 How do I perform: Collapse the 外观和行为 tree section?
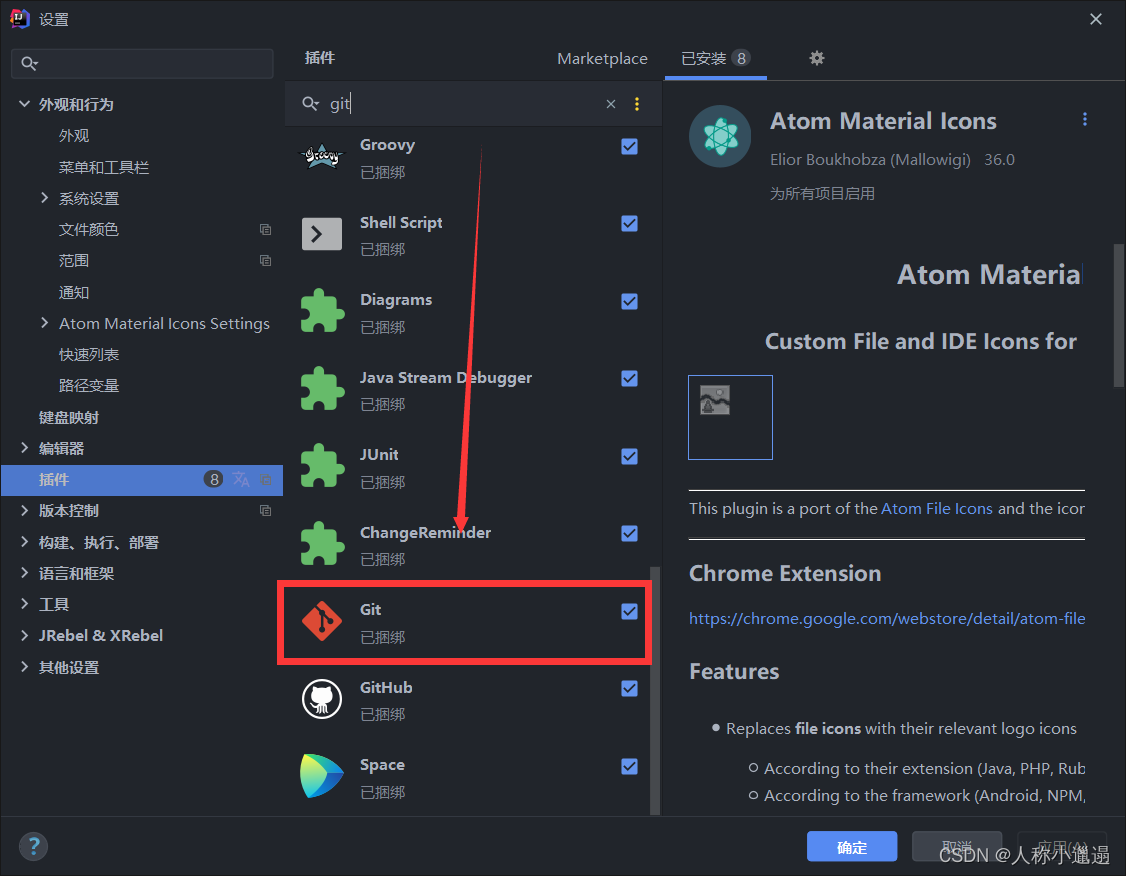pyautogui.click(x=24, y=104)
